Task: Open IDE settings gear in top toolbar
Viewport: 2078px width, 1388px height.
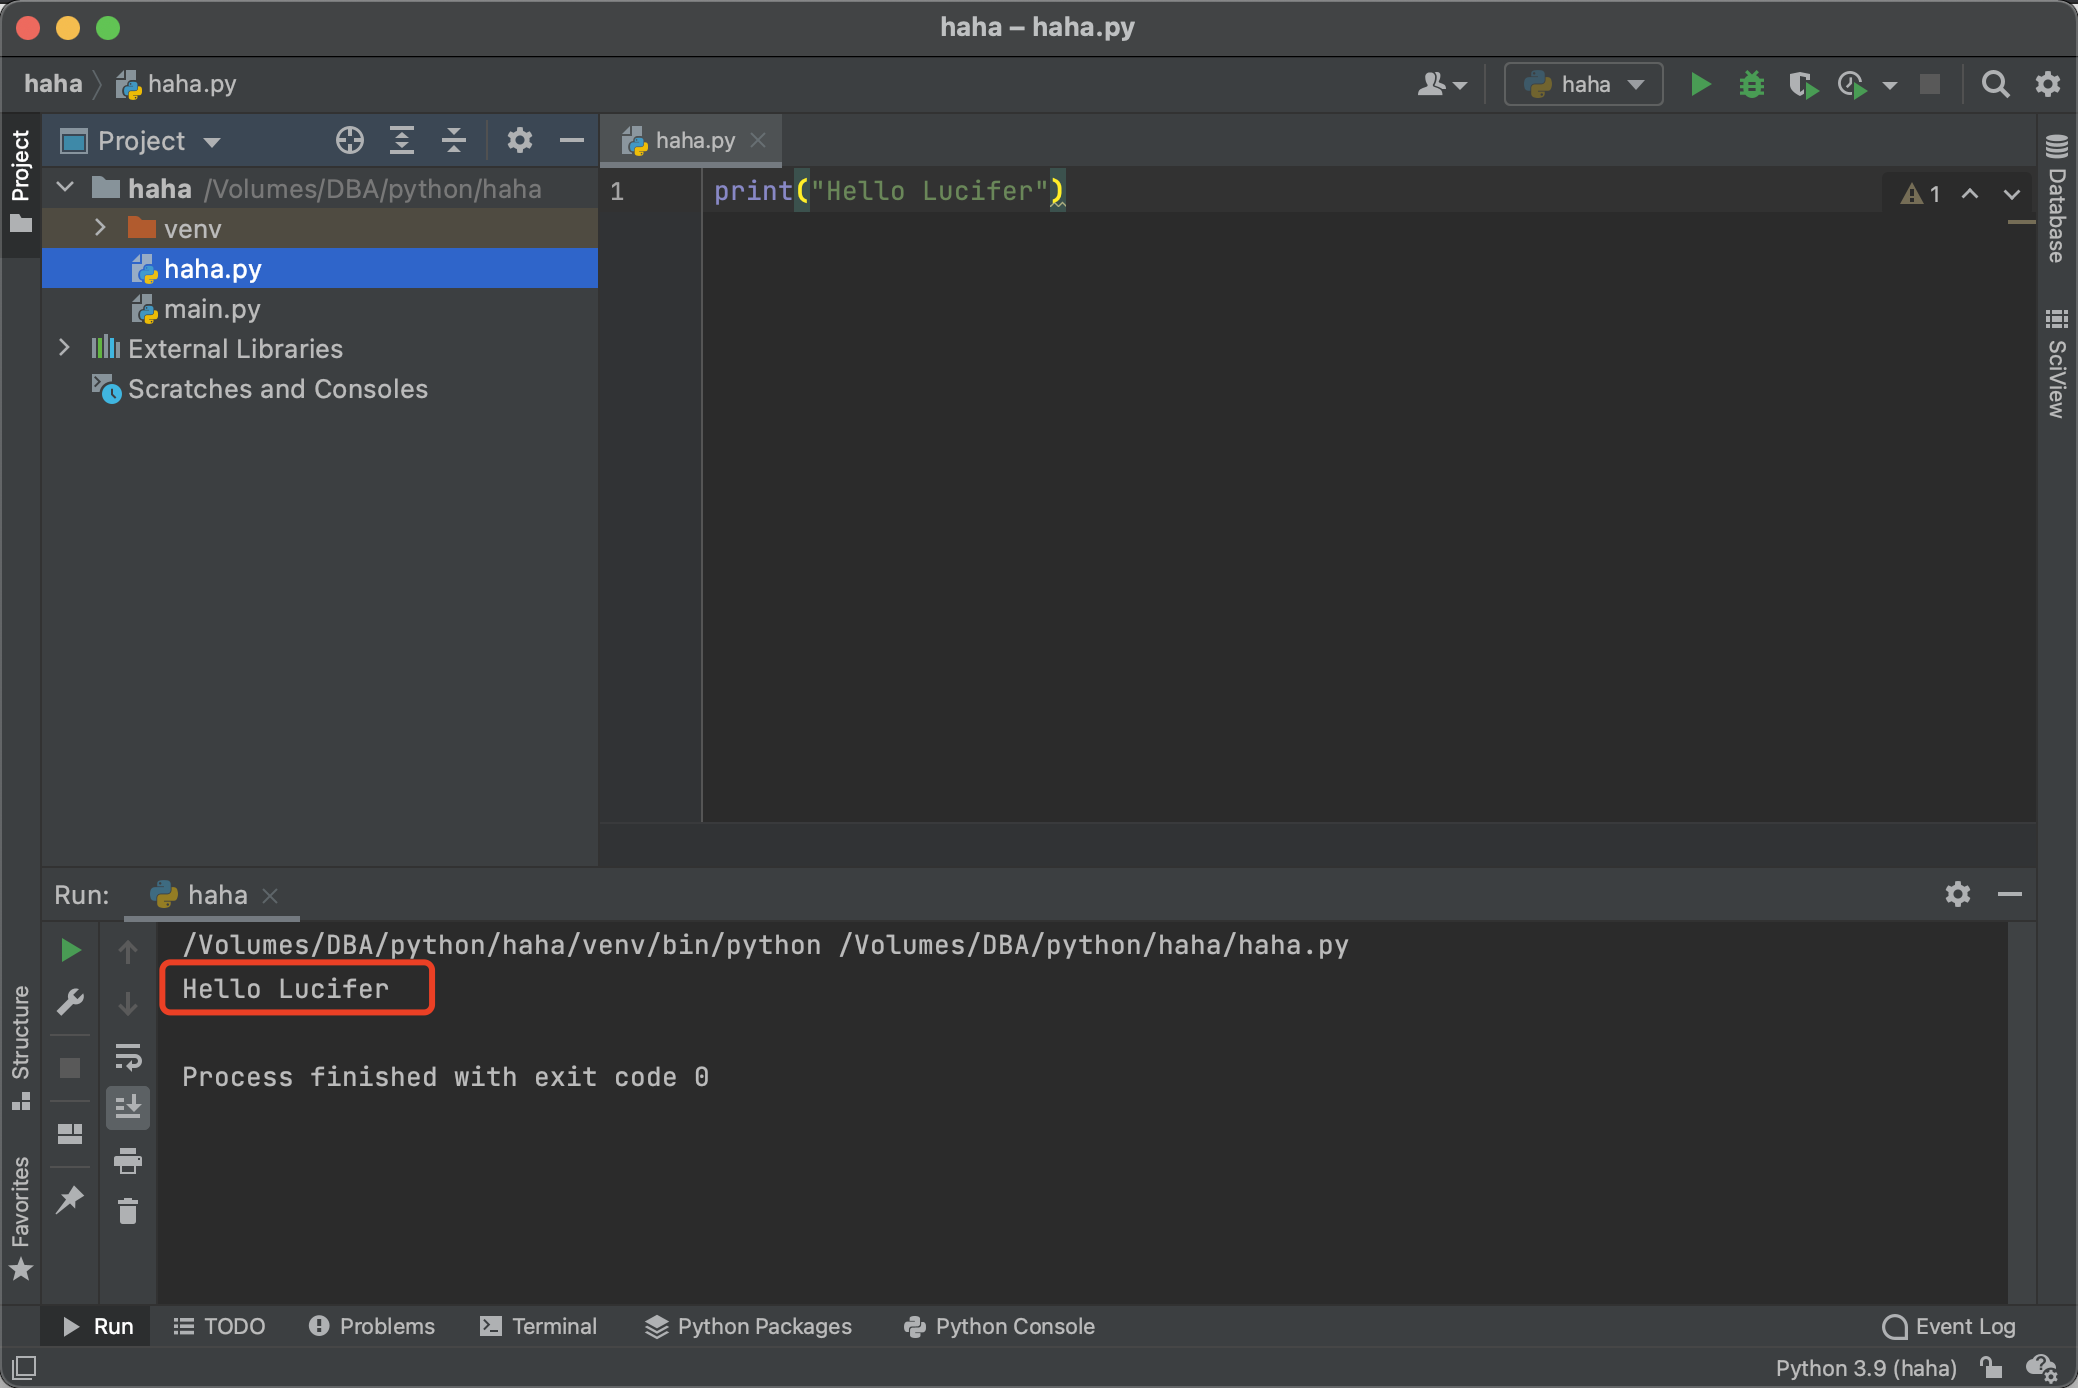Action: [2047, 84]
